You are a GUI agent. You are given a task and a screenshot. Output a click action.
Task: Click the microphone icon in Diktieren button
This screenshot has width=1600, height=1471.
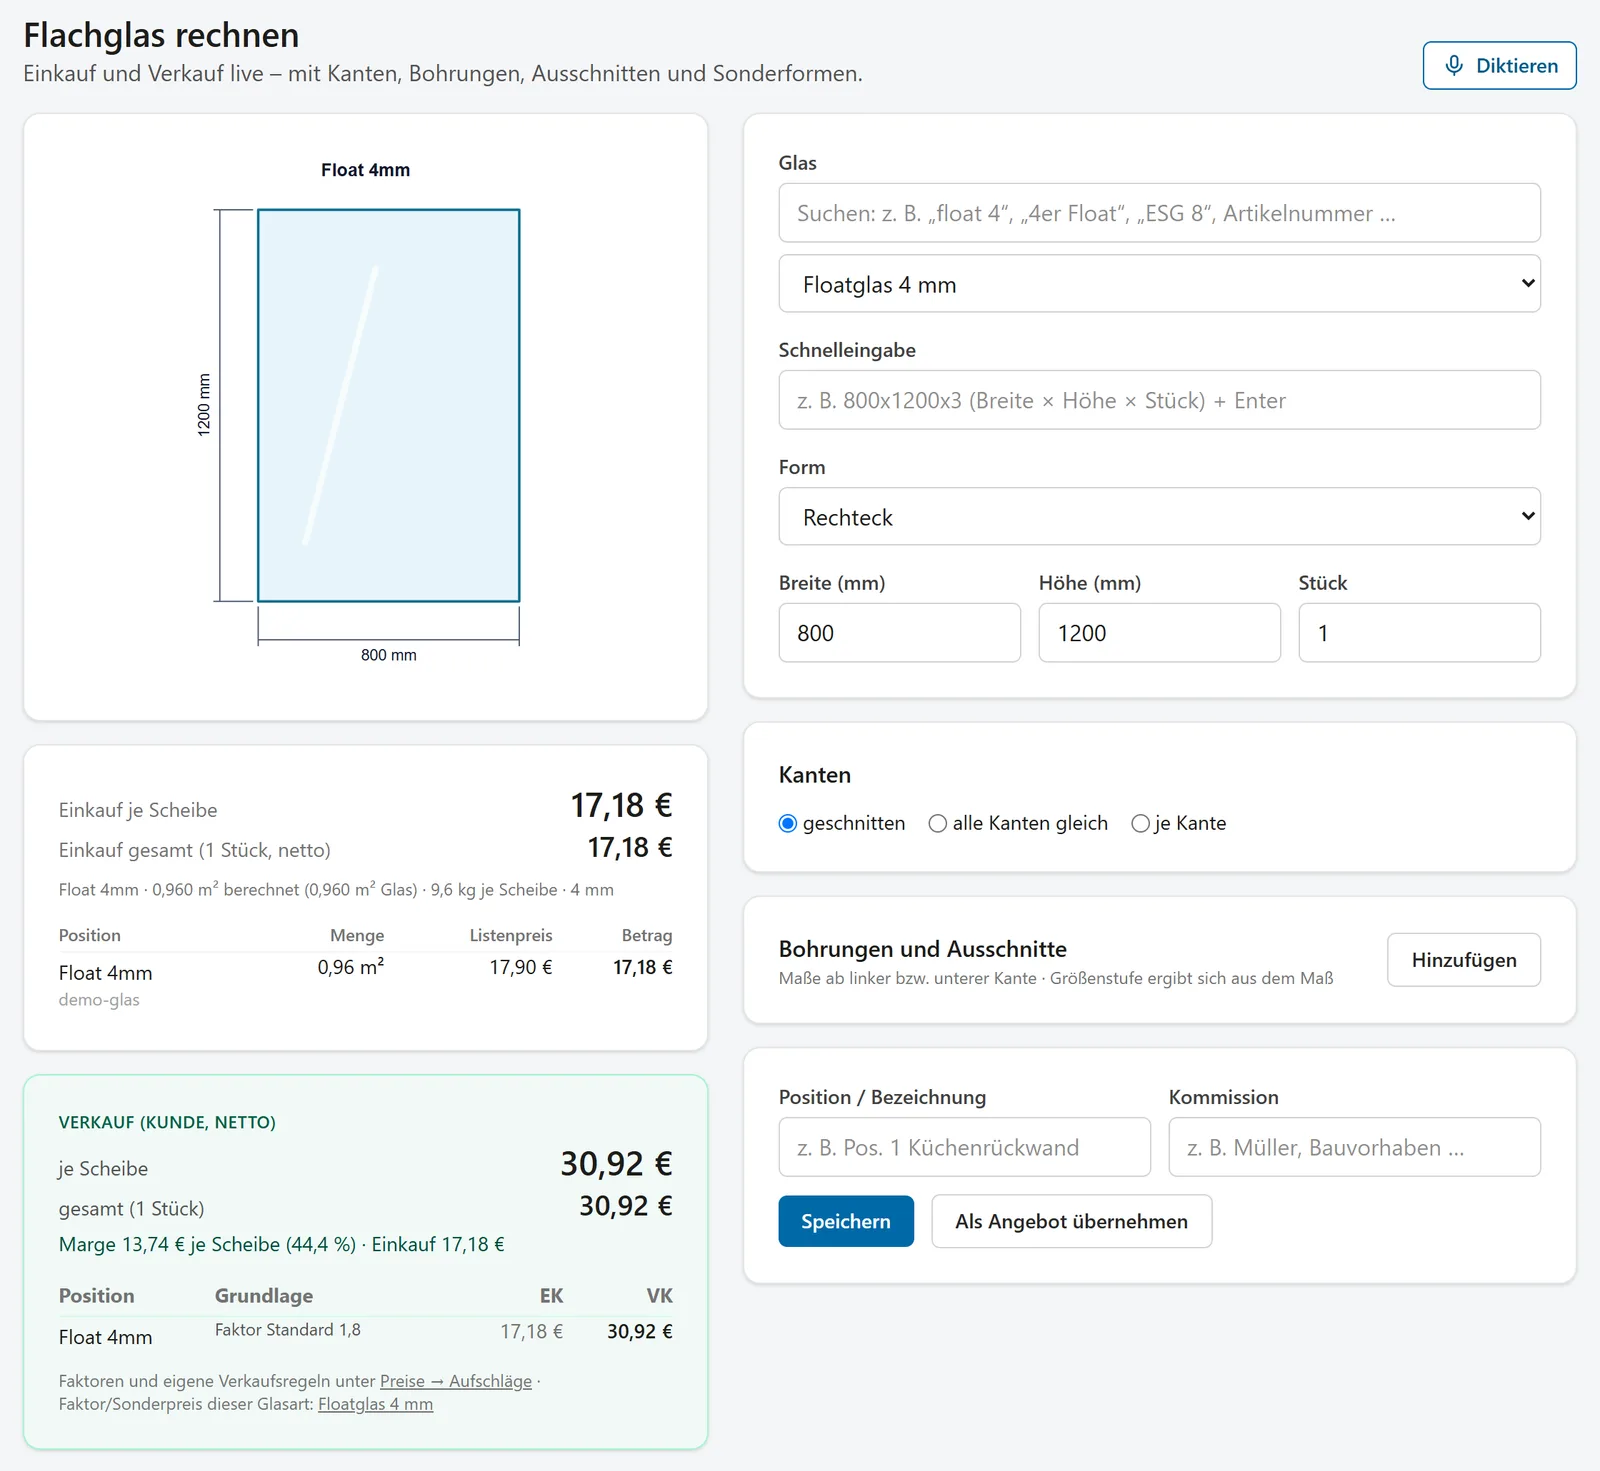click(1454, 65)
